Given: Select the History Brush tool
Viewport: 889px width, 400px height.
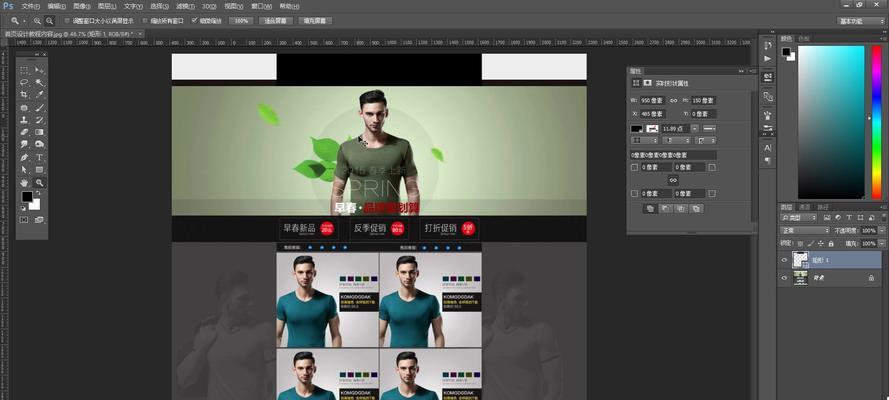Looking at the screenshot, I should (x=39, y=120).
